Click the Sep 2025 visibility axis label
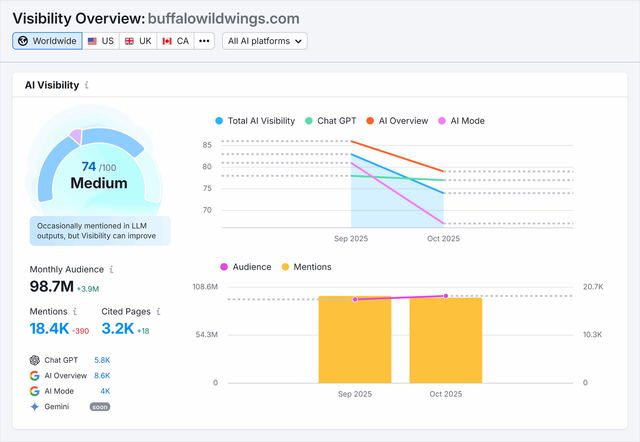The width and height of the screenshot is (640, 442). [x=351, y=239]
